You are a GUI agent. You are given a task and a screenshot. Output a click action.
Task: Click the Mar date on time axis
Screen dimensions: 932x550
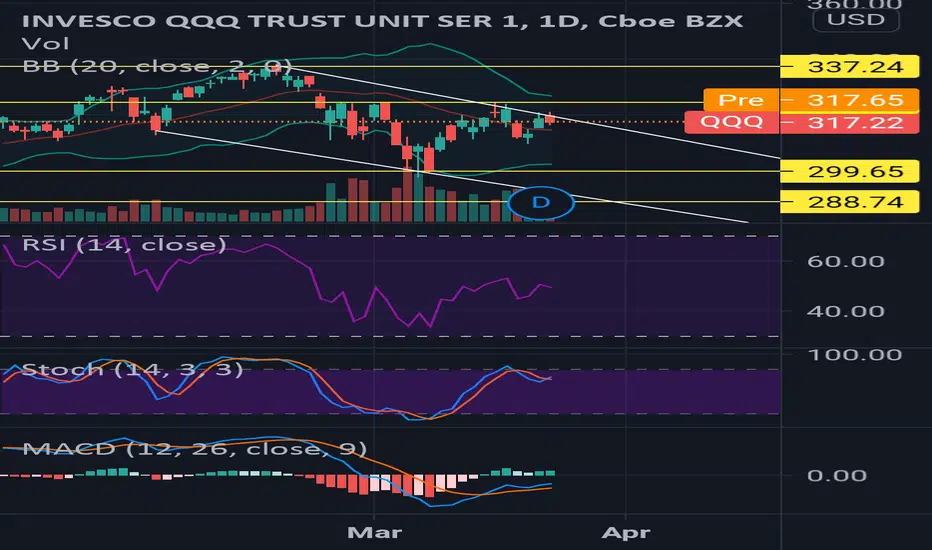(374, 532)
